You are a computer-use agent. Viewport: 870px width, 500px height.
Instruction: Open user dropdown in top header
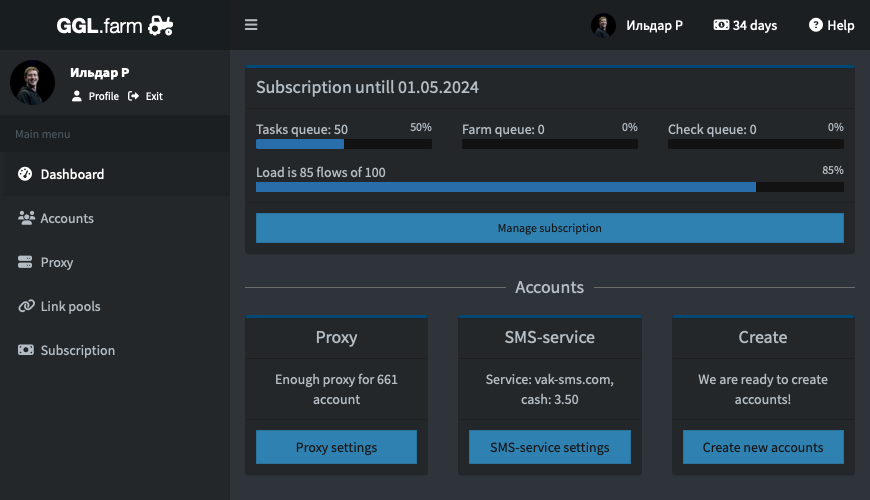(637, 25)
